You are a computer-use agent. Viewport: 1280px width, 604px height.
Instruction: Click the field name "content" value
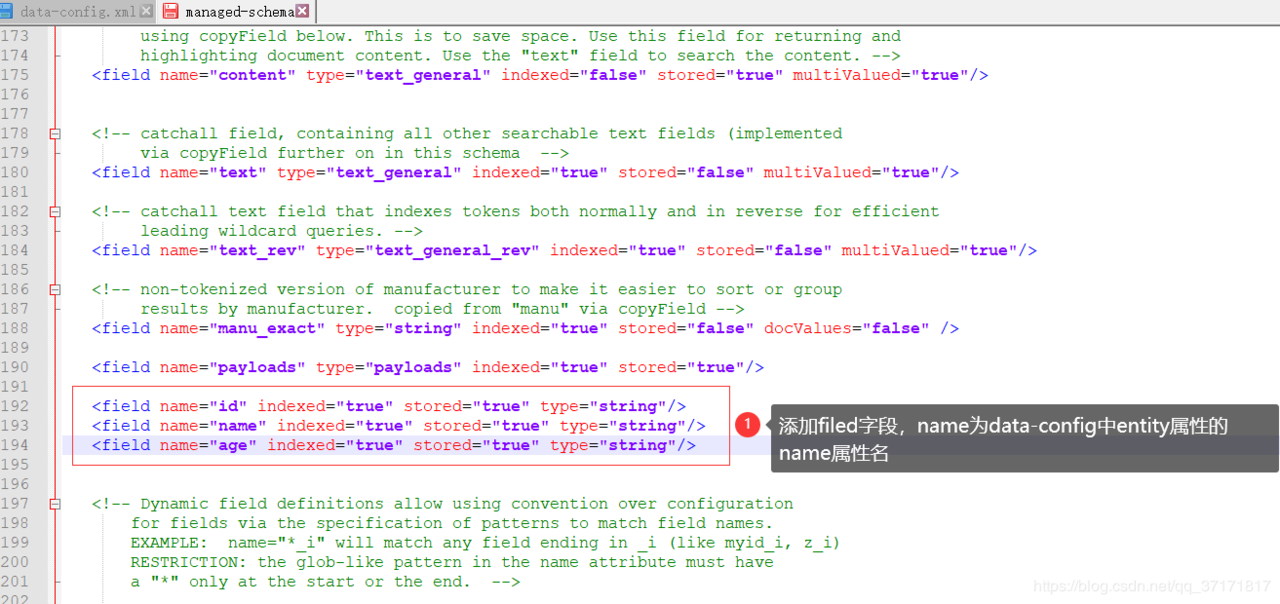click(x=252, y=75)
